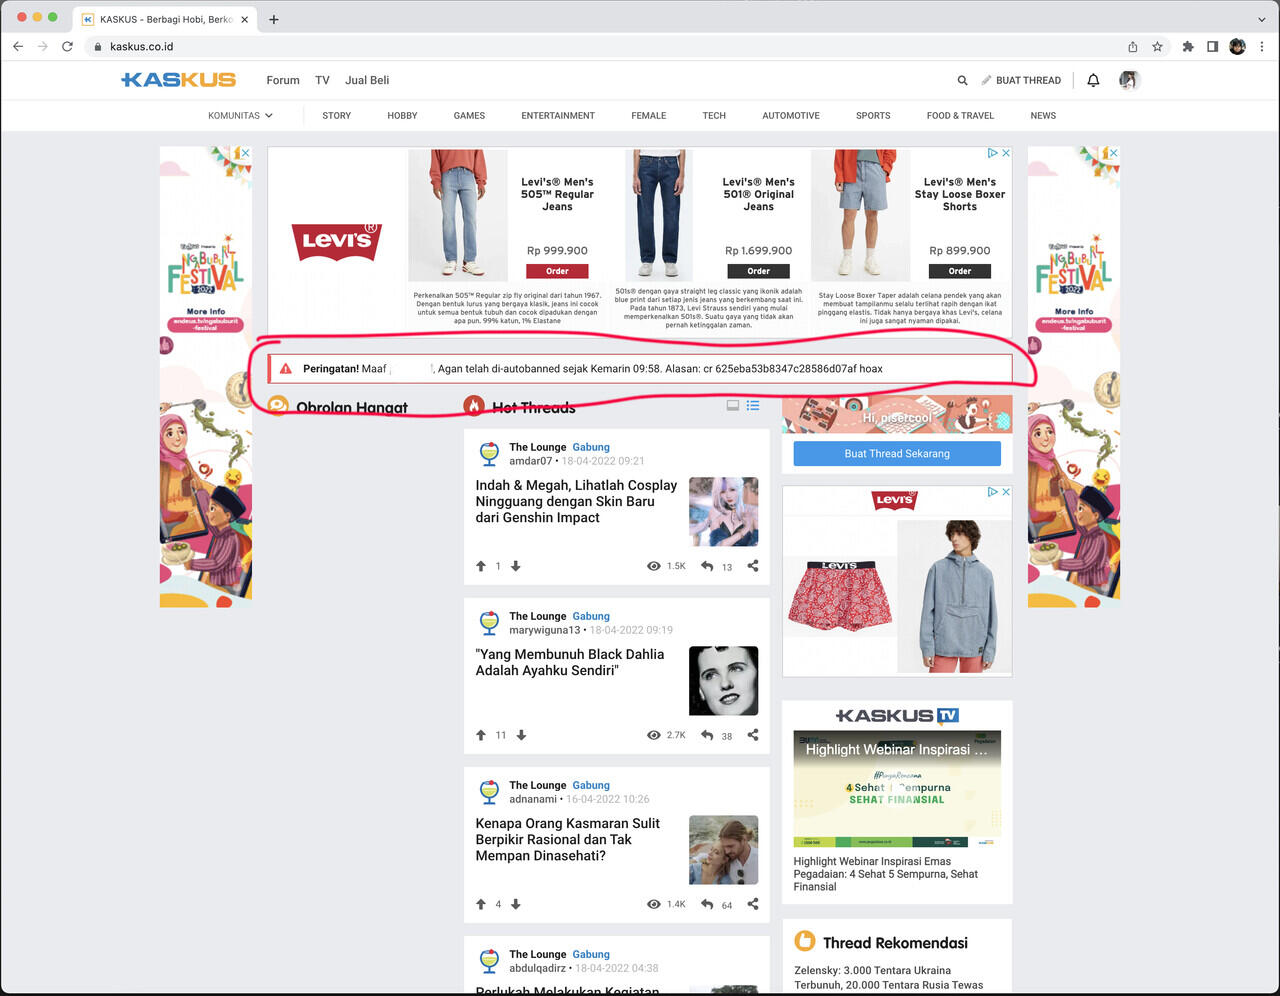This screenshot has width=1280, height=996.
Task: Click More Info on left festival banner
Action: point(206,311)
